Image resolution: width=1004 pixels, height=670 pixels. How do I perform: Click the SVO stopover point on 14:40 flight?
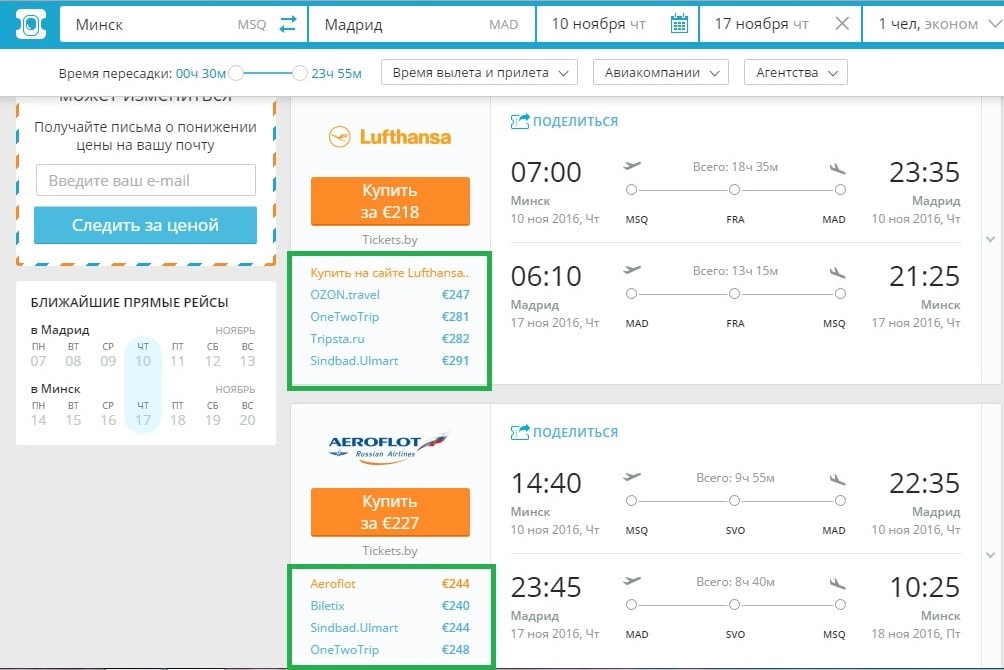coord(734,501)
